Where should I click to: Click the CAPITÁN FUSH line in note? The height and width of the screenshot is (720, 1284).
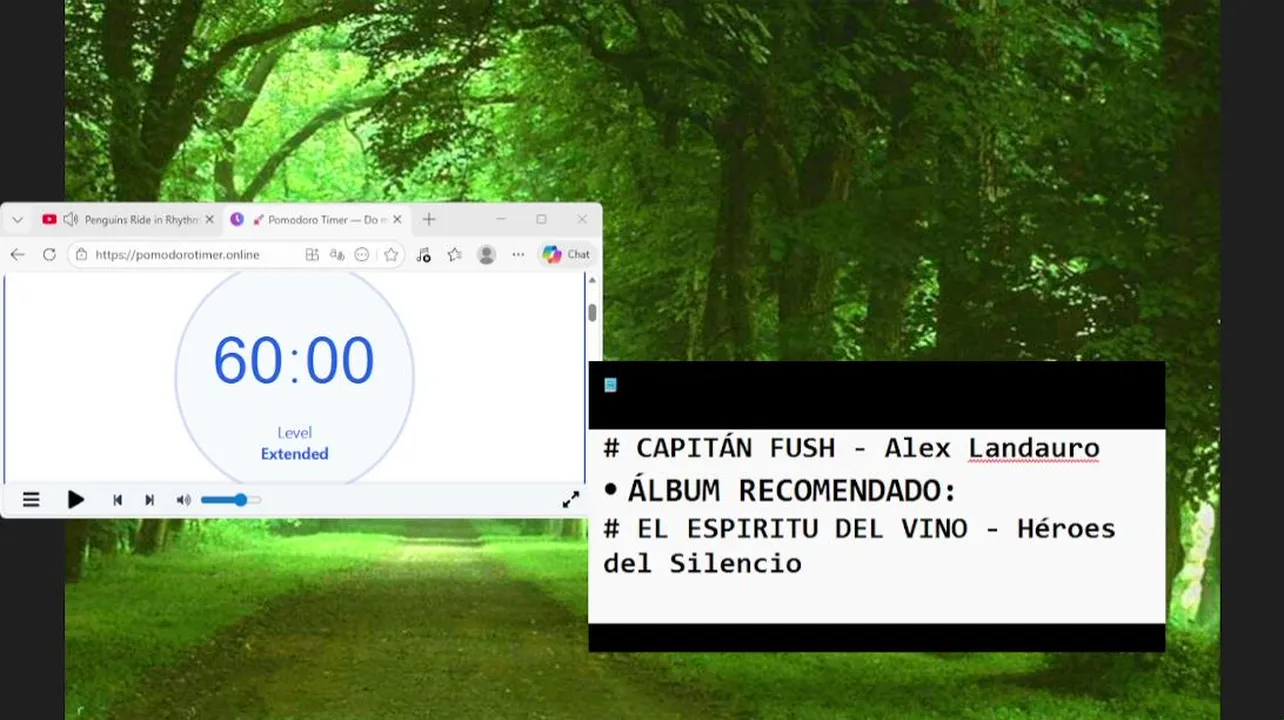point(851,448)
